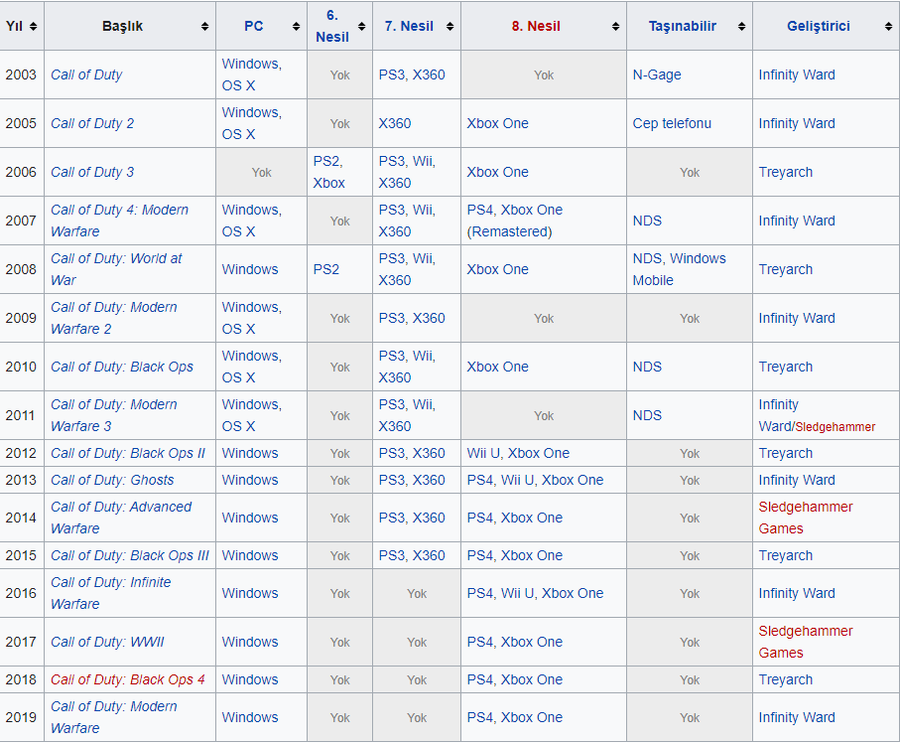This screenshot has height=743, width=900.
Task: Open the red 8. Nesil header link
Action: tap(536, 26)
